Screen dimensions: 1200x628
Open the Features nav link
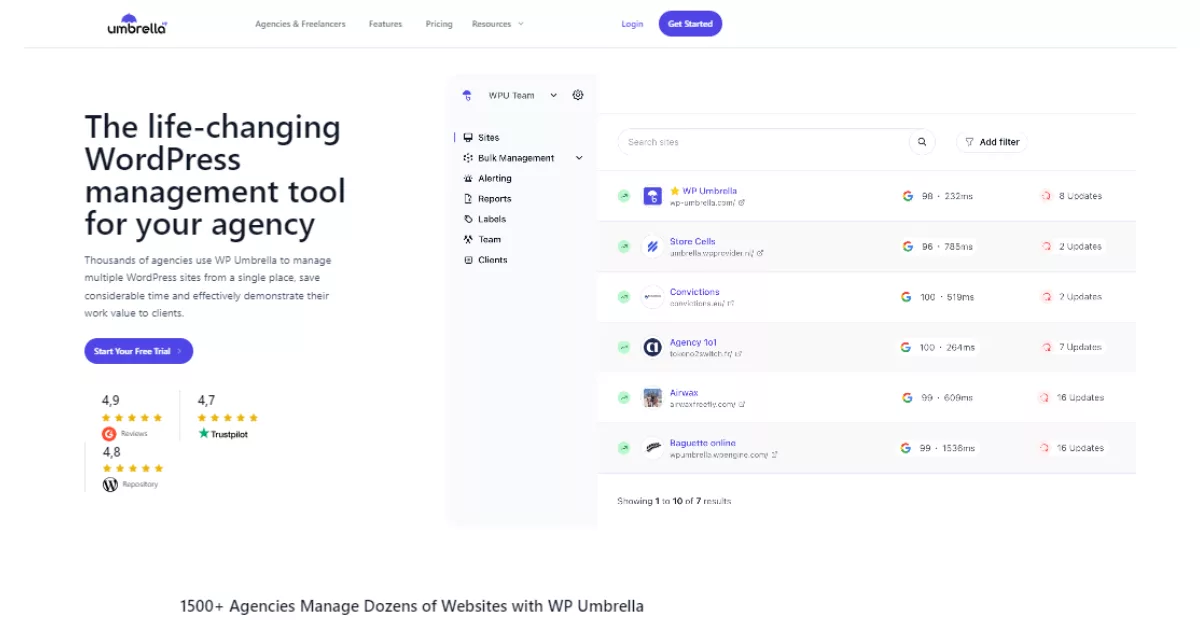pyautogui.click(x=385, y=24)
